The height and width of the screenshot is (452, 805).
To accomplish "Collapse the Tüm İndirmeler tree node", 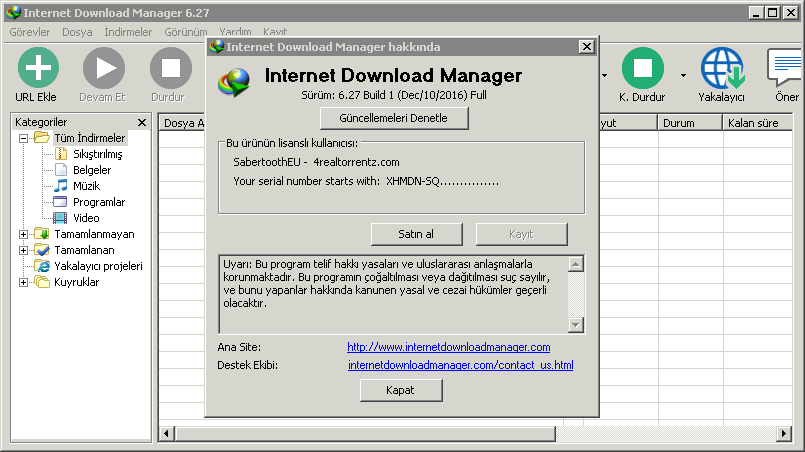I will pyautogui.click(x=23, y=138).
